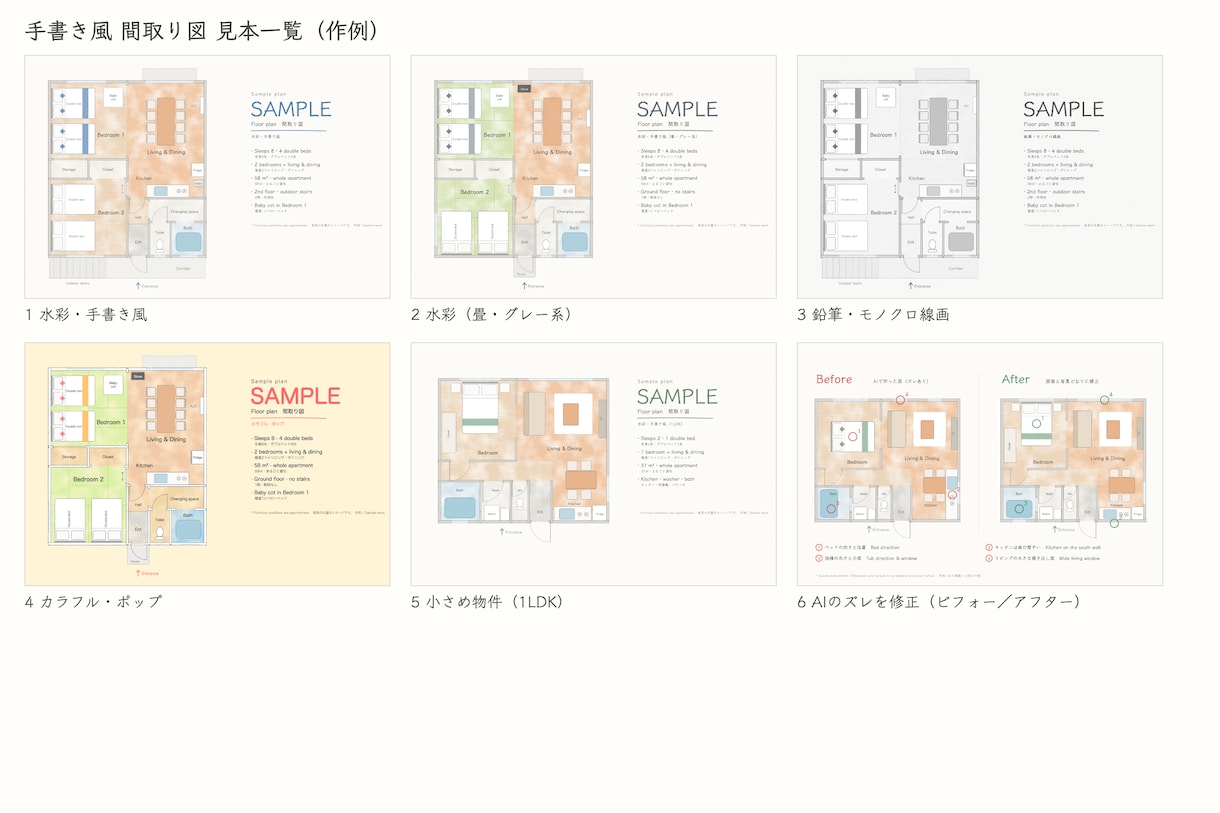Click green circle 4 at the After top wall
The height and width of the screenshot is (813, 1220).
tap(1104, 399)
